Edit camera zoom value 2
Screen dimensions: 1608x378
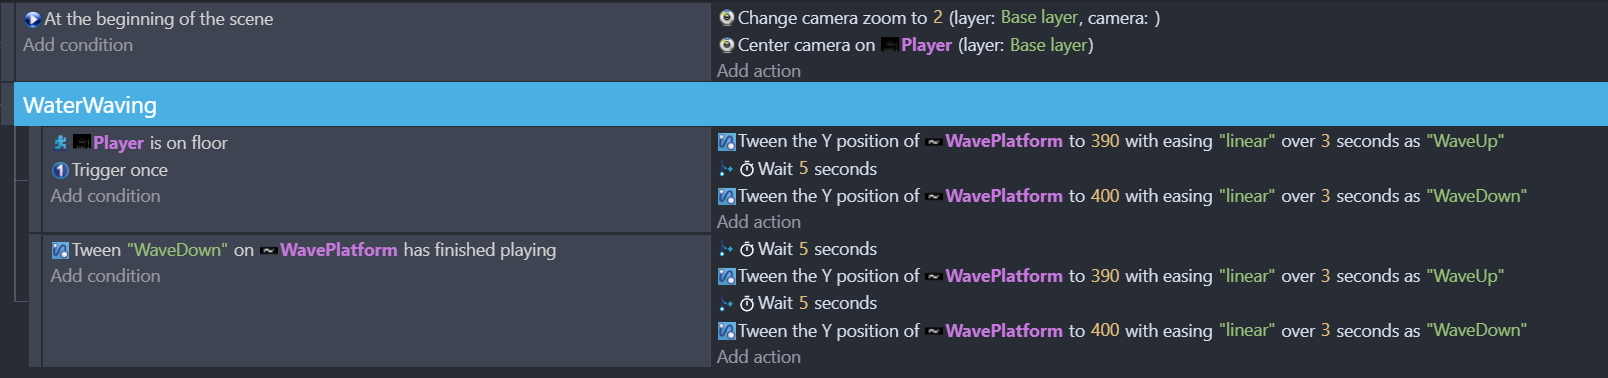938,18
